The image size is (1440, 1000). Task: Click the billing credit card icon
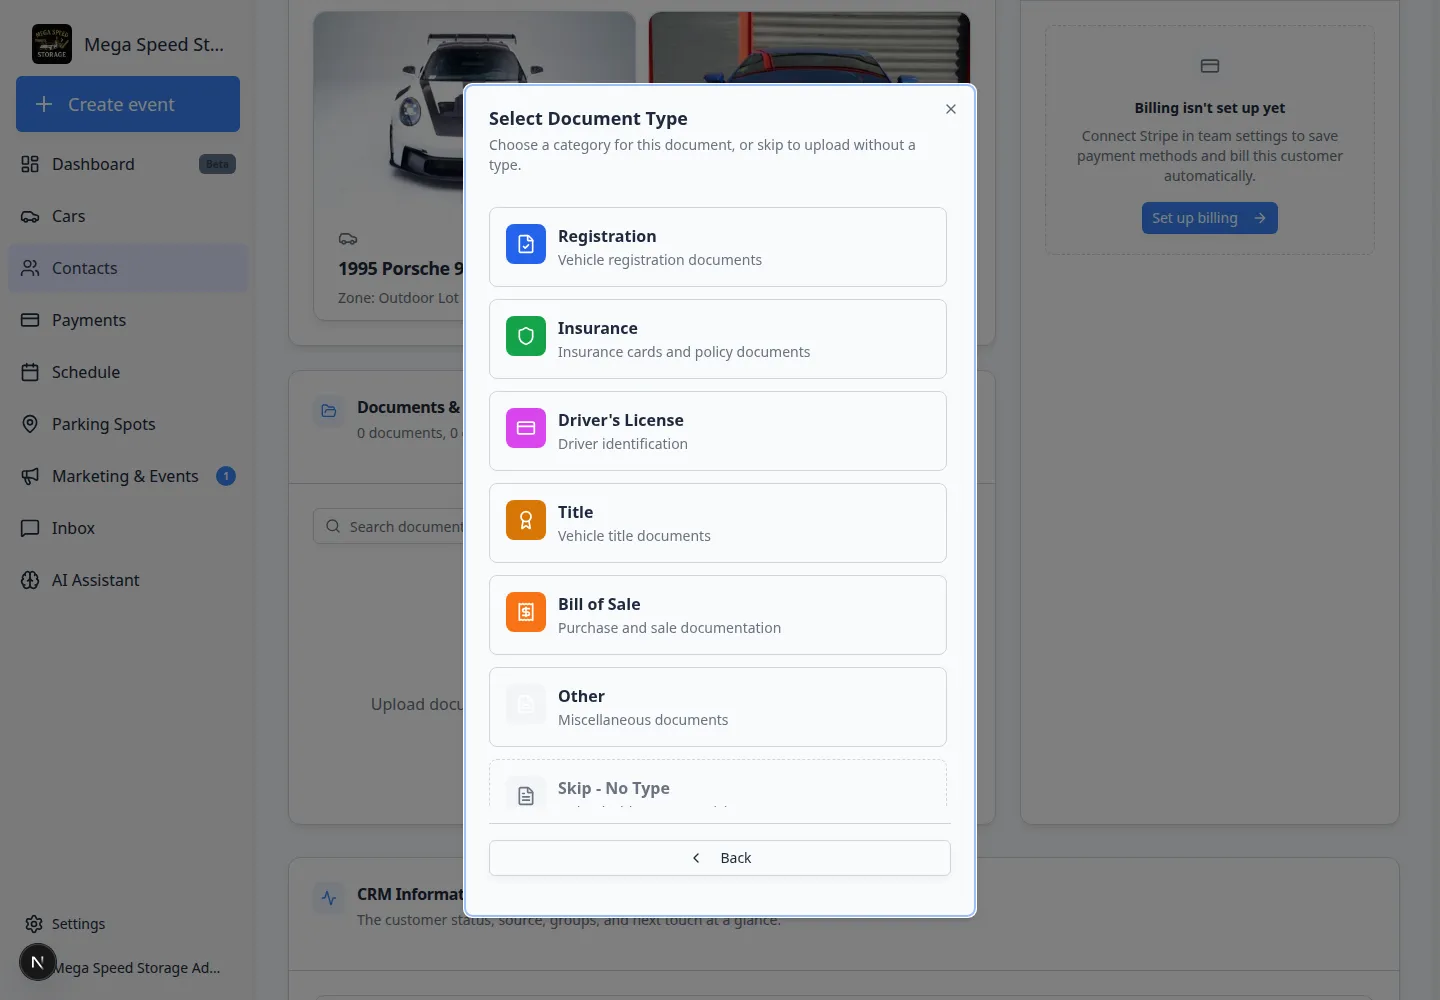click(x=1210, y=66)
